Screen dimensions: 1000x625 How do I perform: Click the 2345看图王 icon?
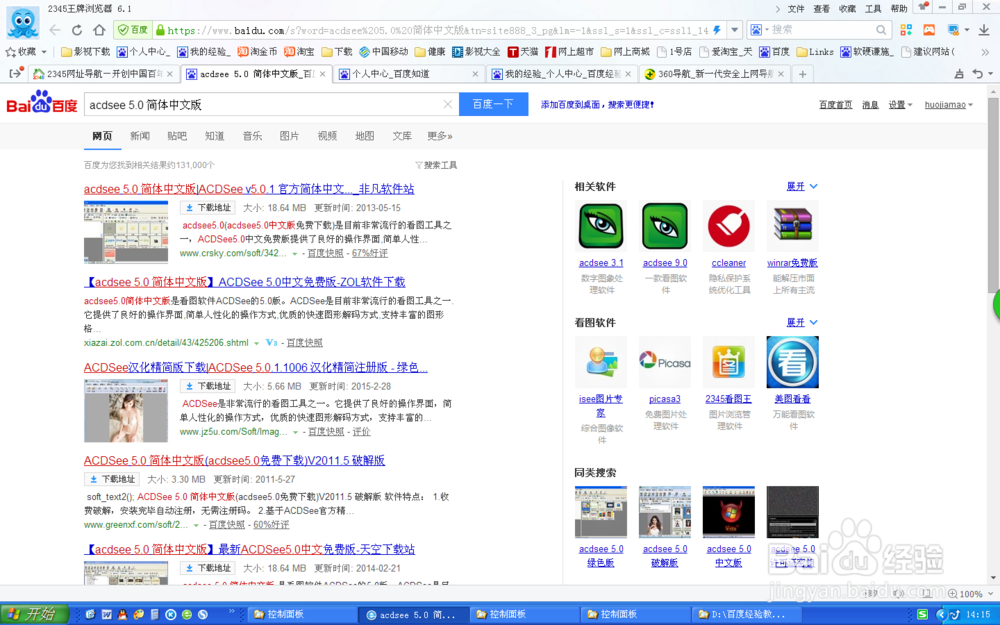point(728,362)
